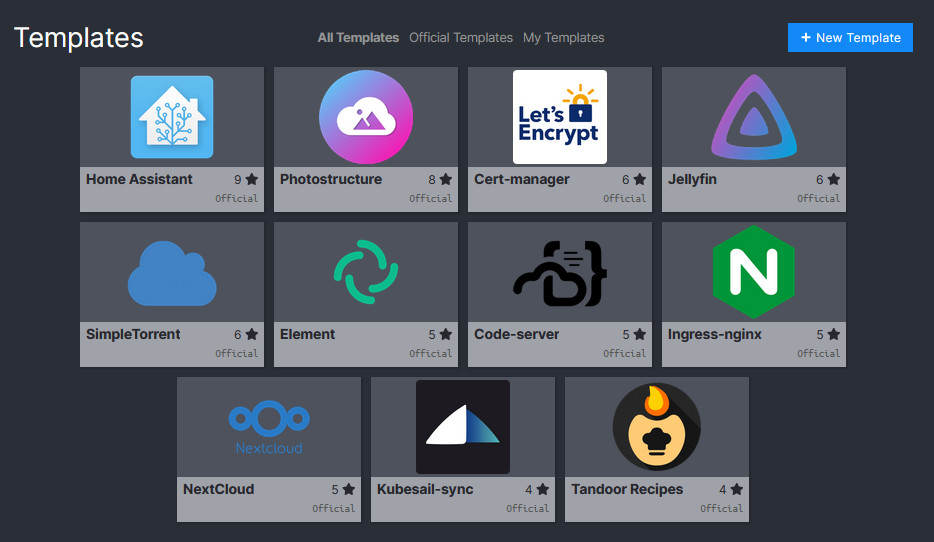Click the Official label under Home Assistant
Image resolution: width=934 pixels, height=542 pixels.
(x=236, y=198)
